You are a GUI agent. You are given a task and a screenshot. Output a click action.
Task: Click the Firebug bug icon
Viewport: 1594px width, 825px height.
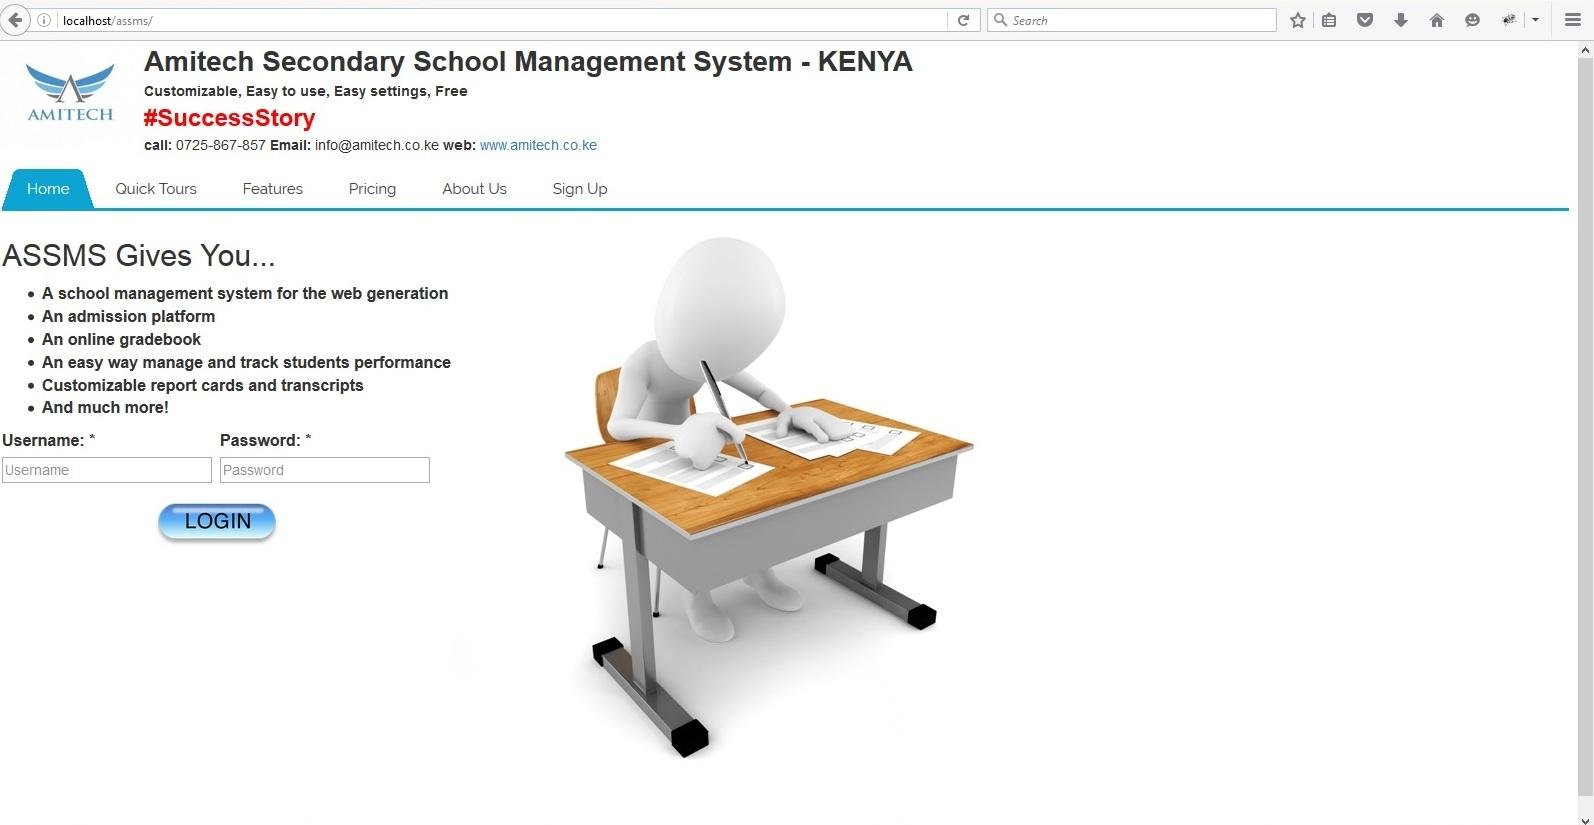click(x=1509, y=20)
